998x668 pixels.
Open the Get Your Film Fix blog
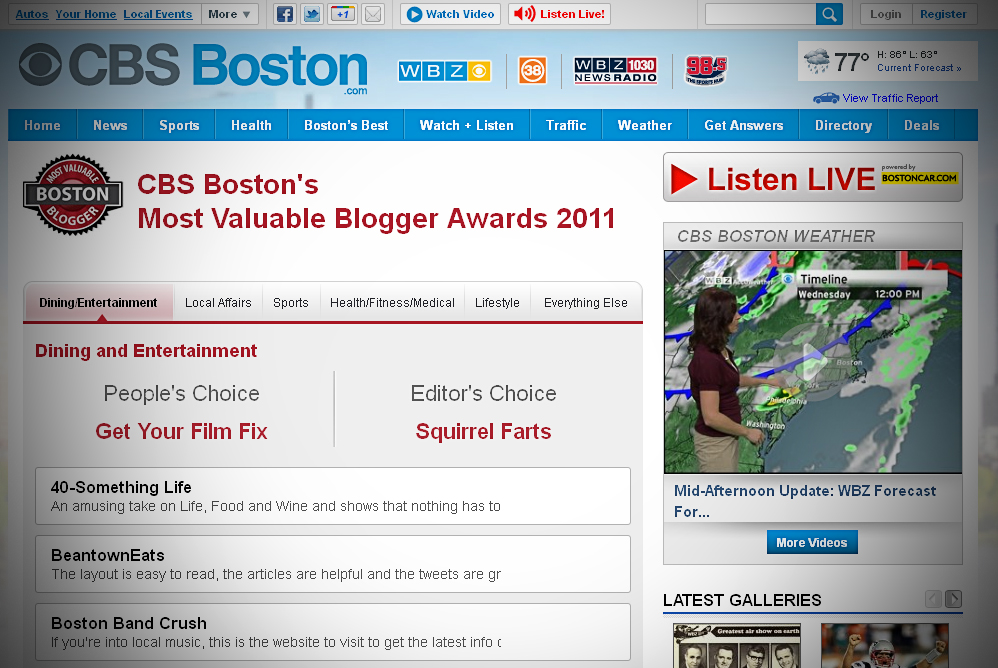(181, 431)
